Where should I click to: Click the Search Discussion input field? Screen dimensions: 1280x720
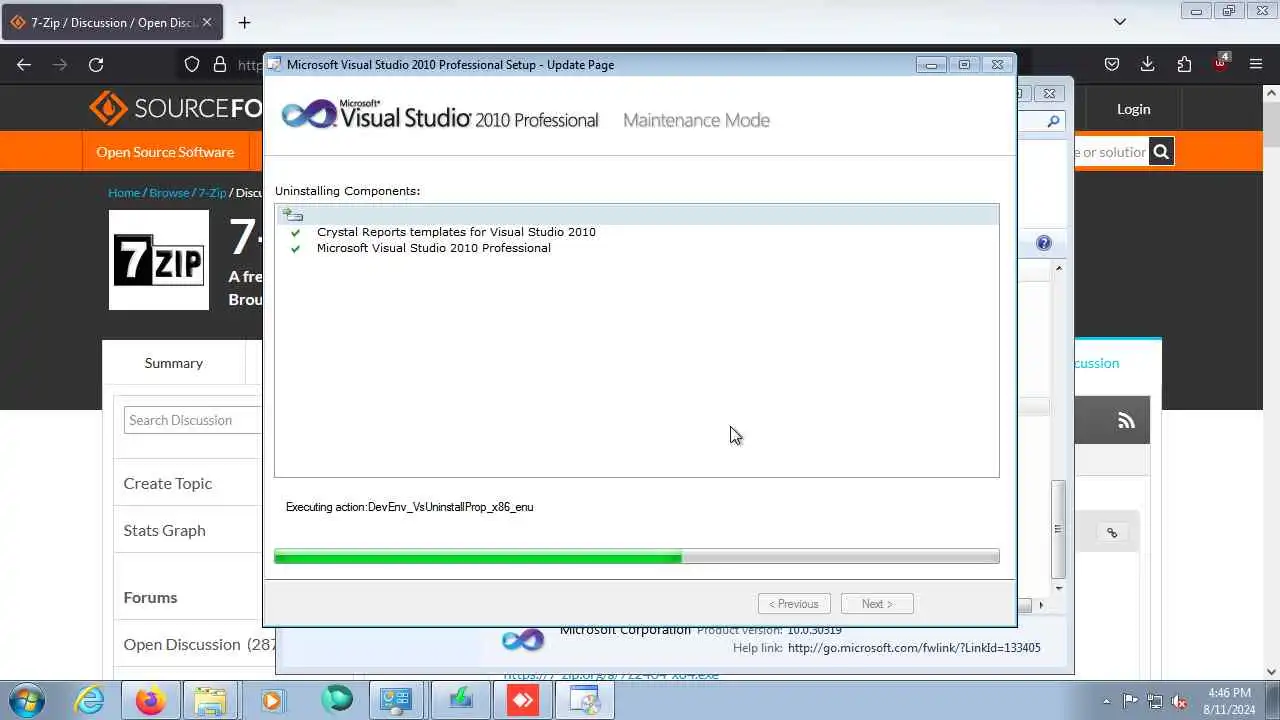tap(193, 420)
